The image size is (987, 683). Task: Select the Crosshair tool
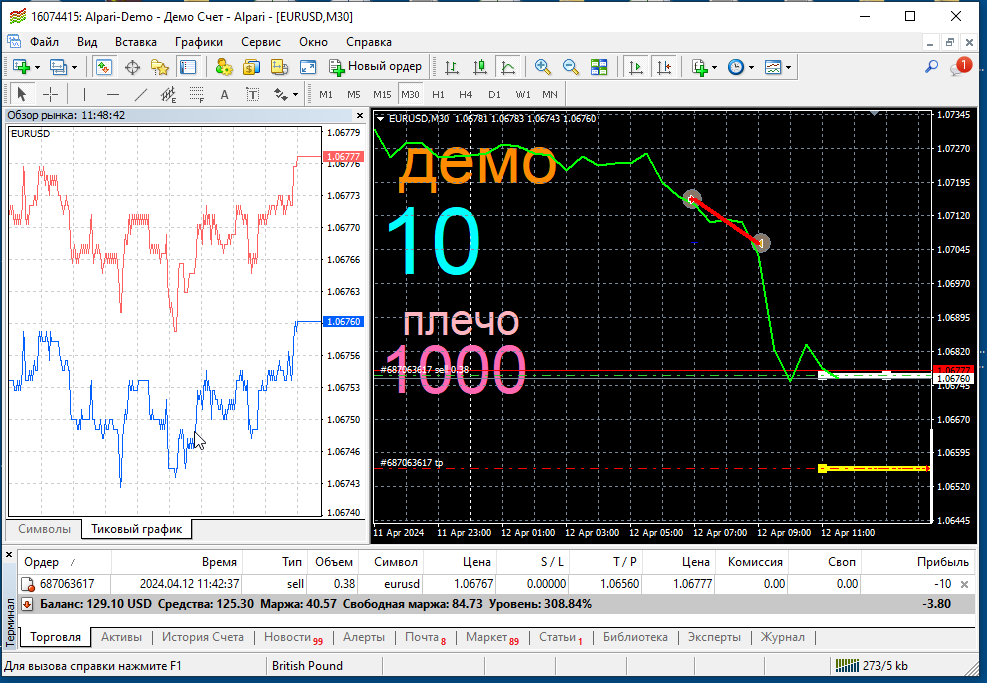50,94
